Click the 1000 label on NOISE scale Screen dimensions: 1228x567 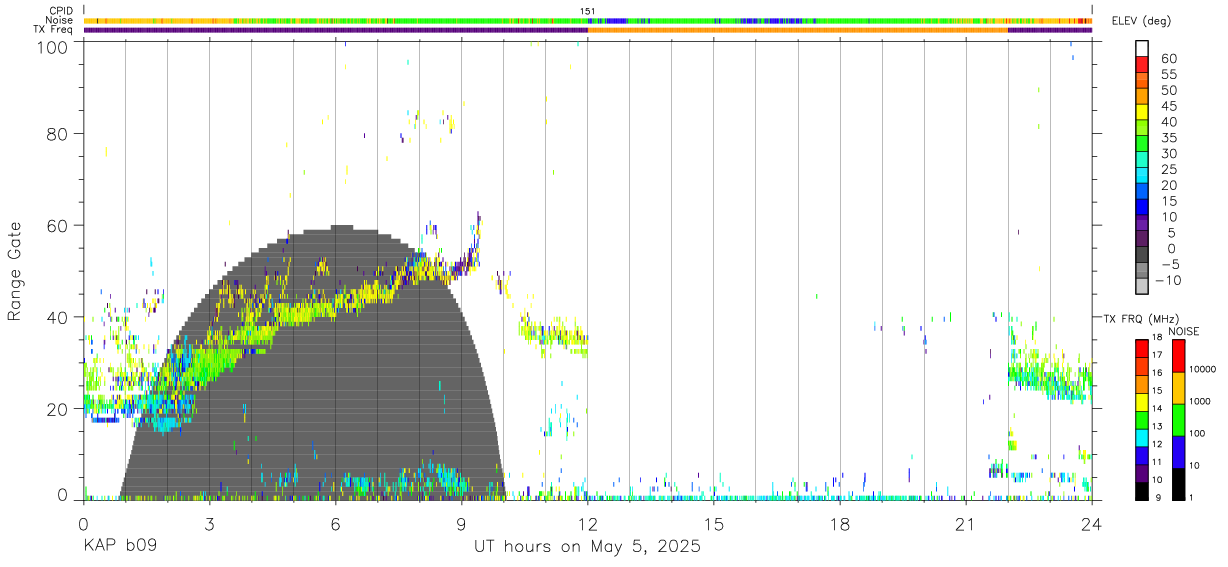point(1201,402)
